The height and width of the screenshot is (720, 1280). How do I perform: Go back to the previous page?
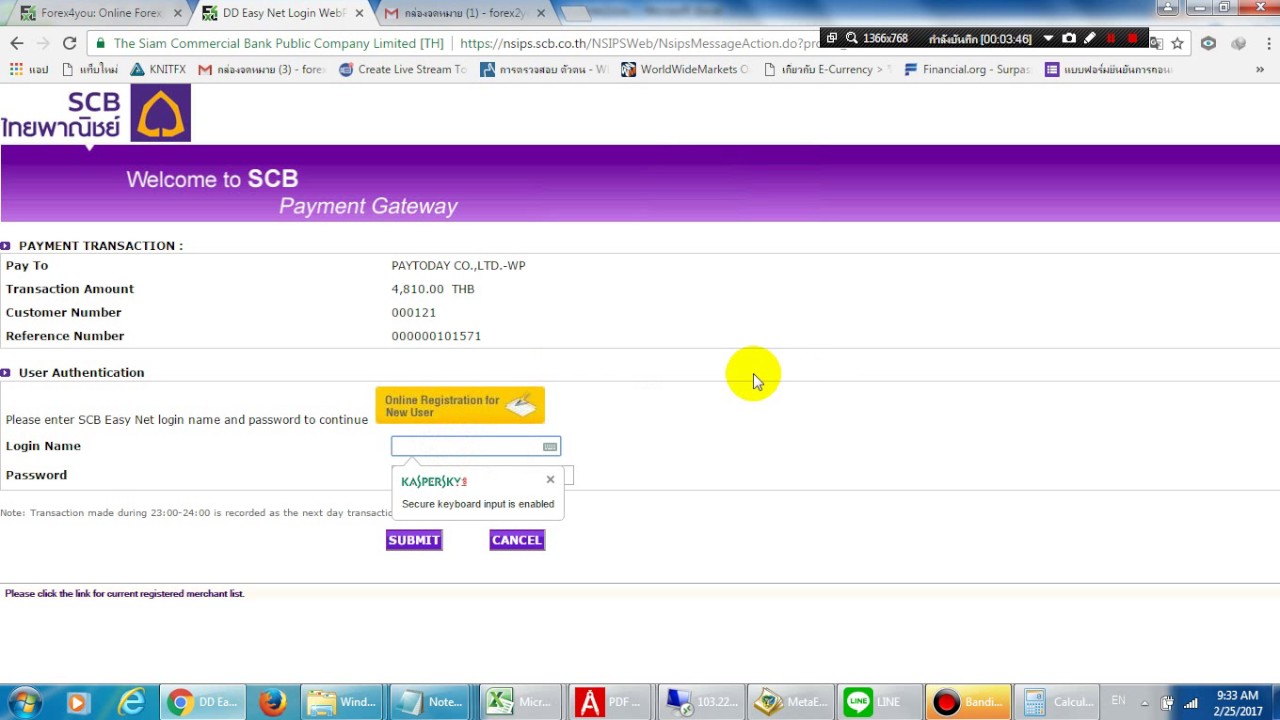point(17,43)
